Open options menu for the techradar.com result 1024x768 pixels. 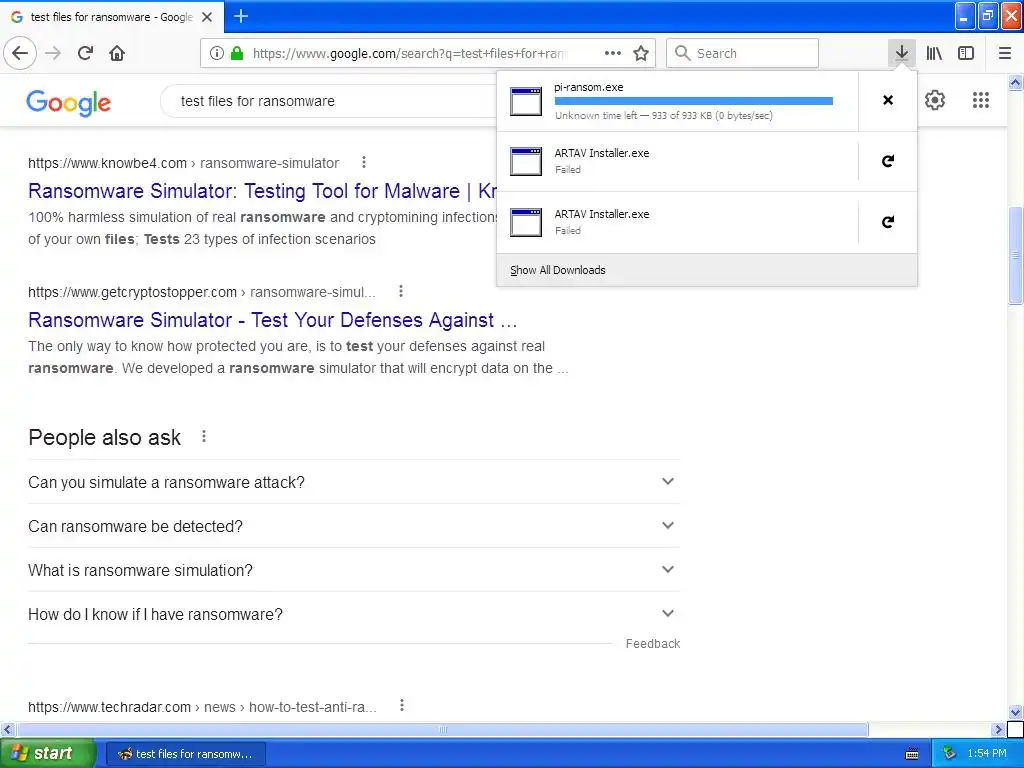point(402,705)
